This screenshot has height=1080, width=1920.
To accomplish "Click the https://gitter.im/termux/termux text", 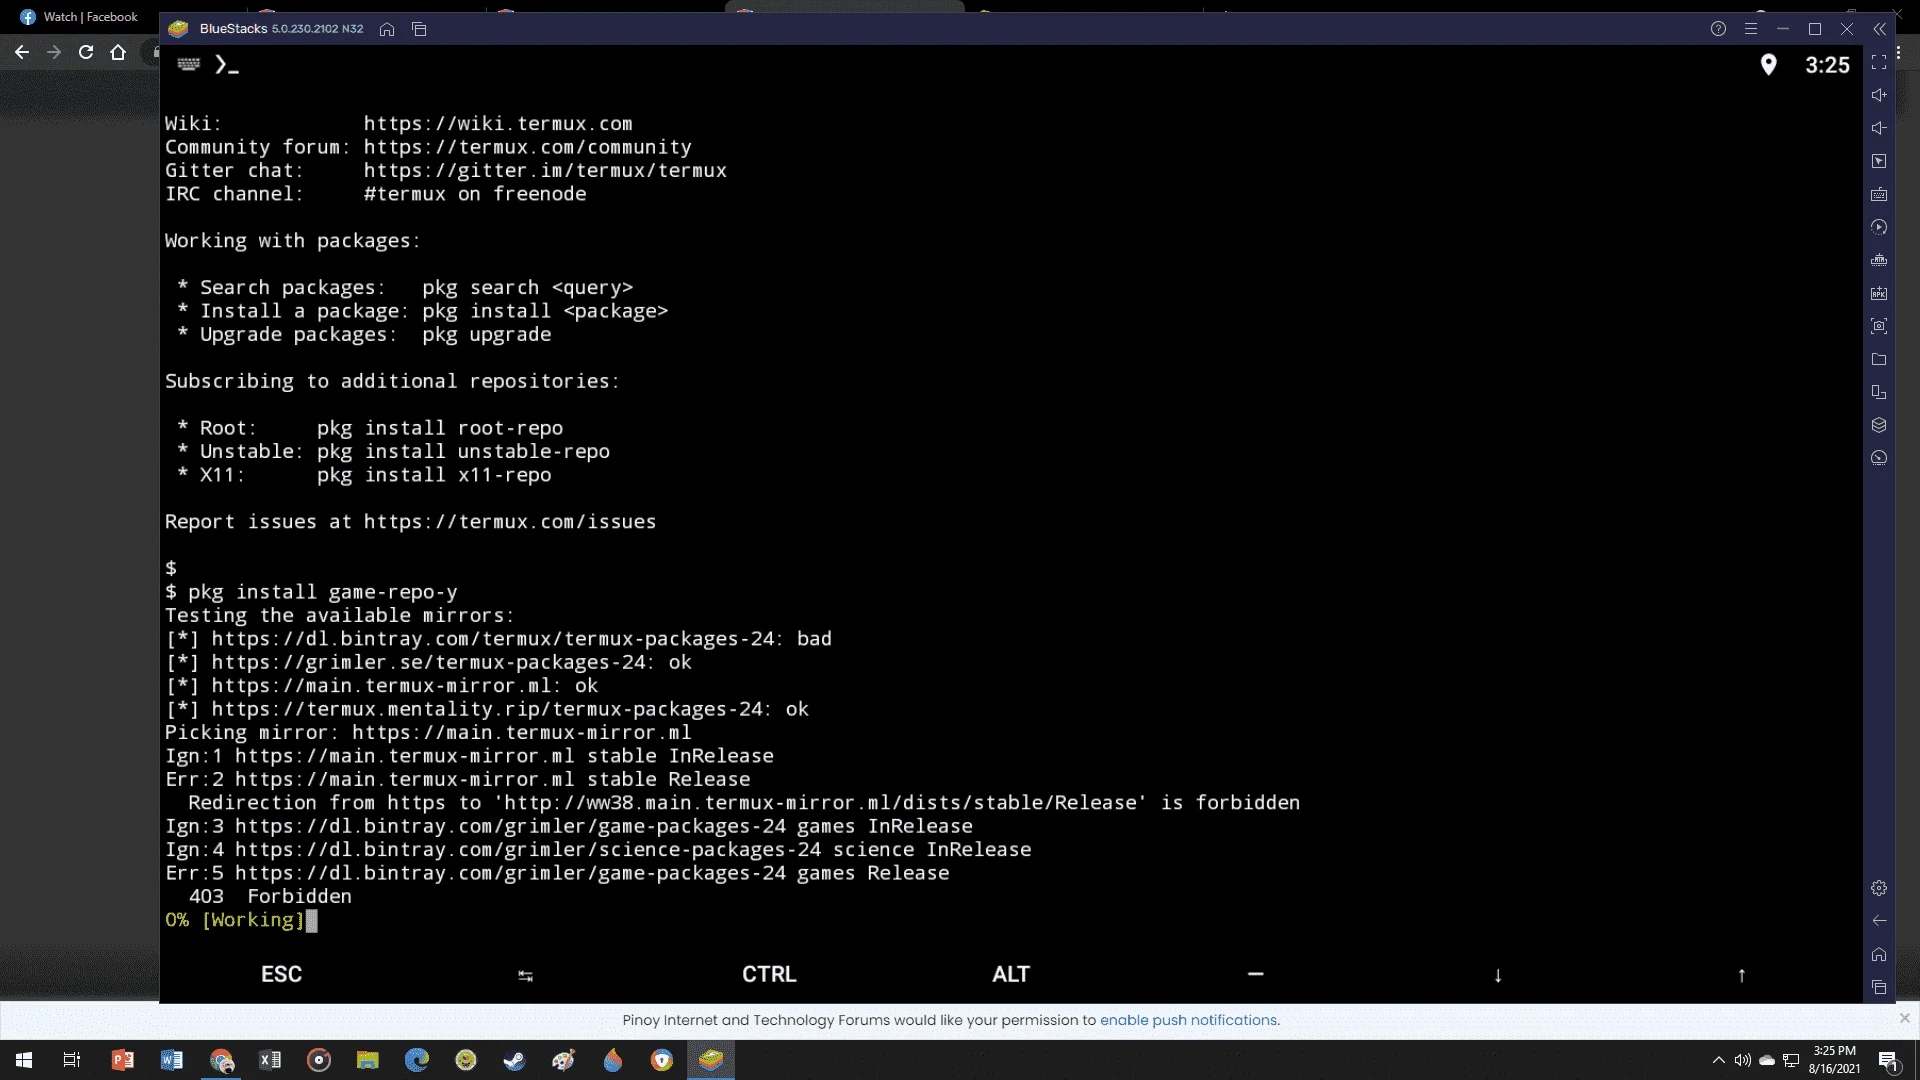I will click(545, 171).
